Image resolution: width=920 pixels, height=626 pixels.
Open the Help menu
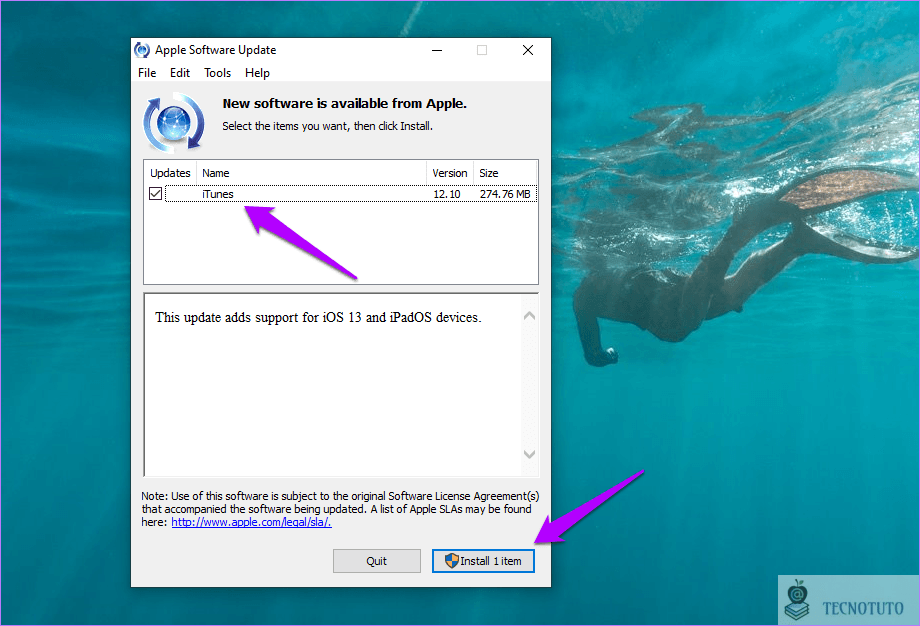pyautogui.click(x=257, y=73)
